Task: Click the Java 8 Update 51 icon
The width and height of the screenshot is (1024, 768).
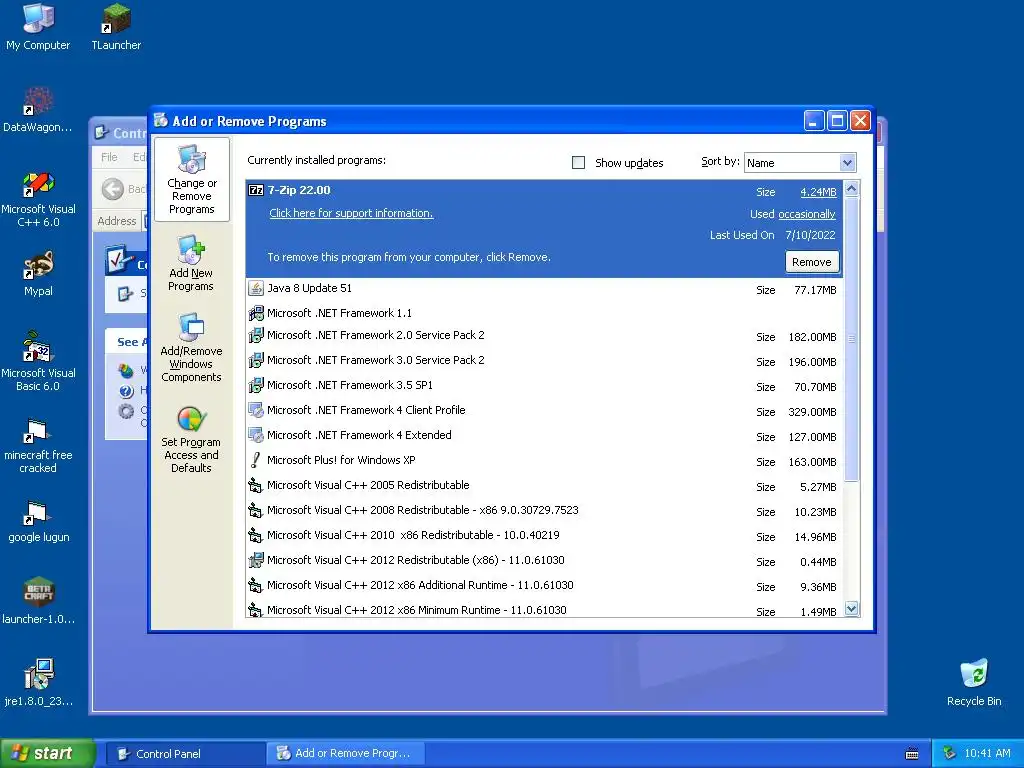Action: pyautogui.click(x=256, y=288)
